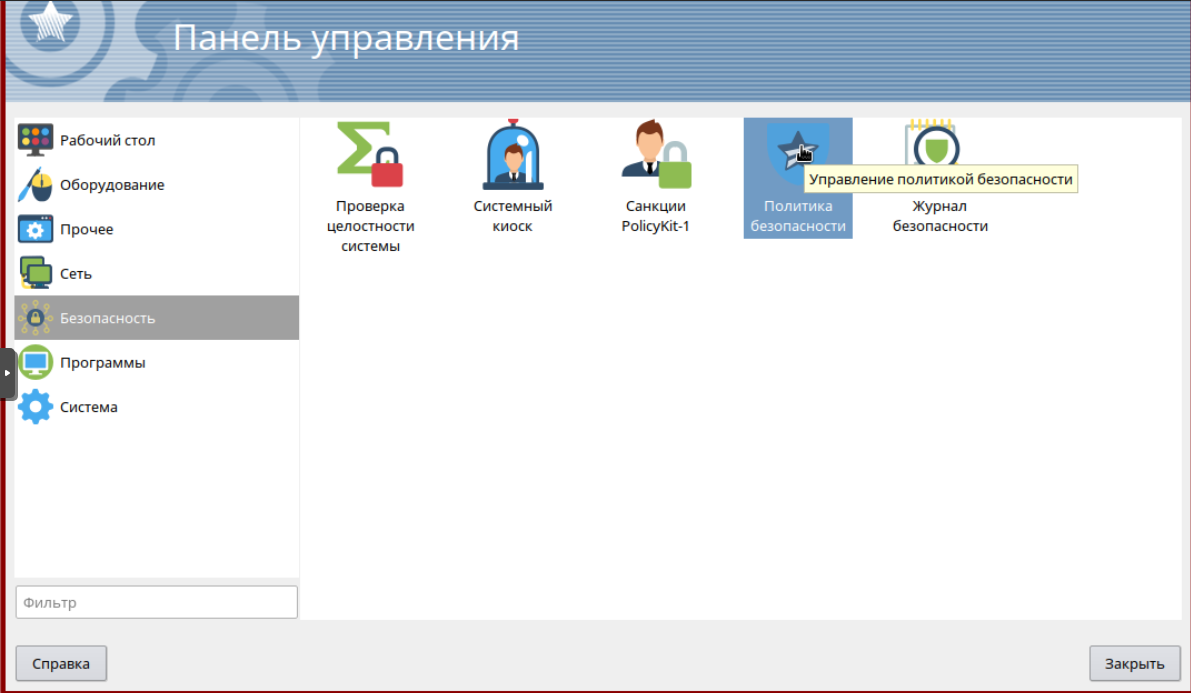Screen dimensions: 1191x693
Task: Click inside the Фильтр text field
Action: coord(156,602)
